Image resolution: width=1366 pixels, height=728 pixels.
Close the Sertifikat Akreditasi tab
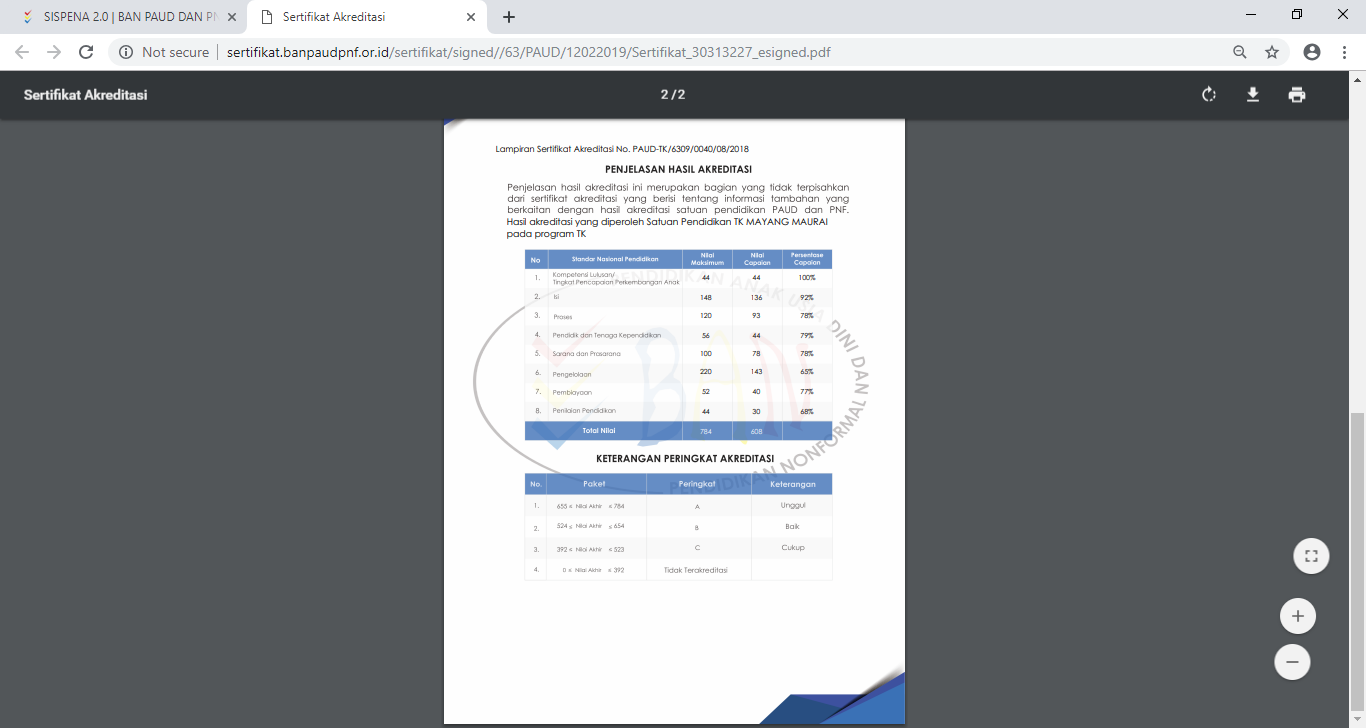tap(471, 17)
